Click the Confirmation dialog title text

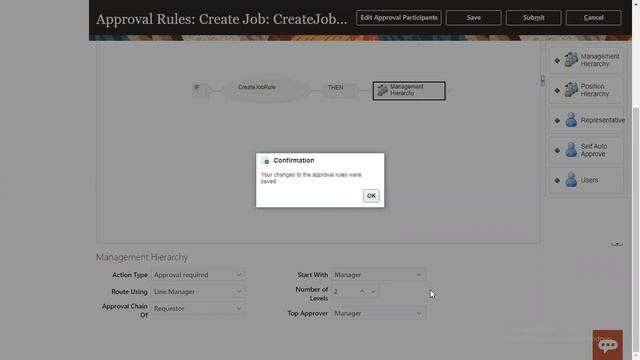294,160
